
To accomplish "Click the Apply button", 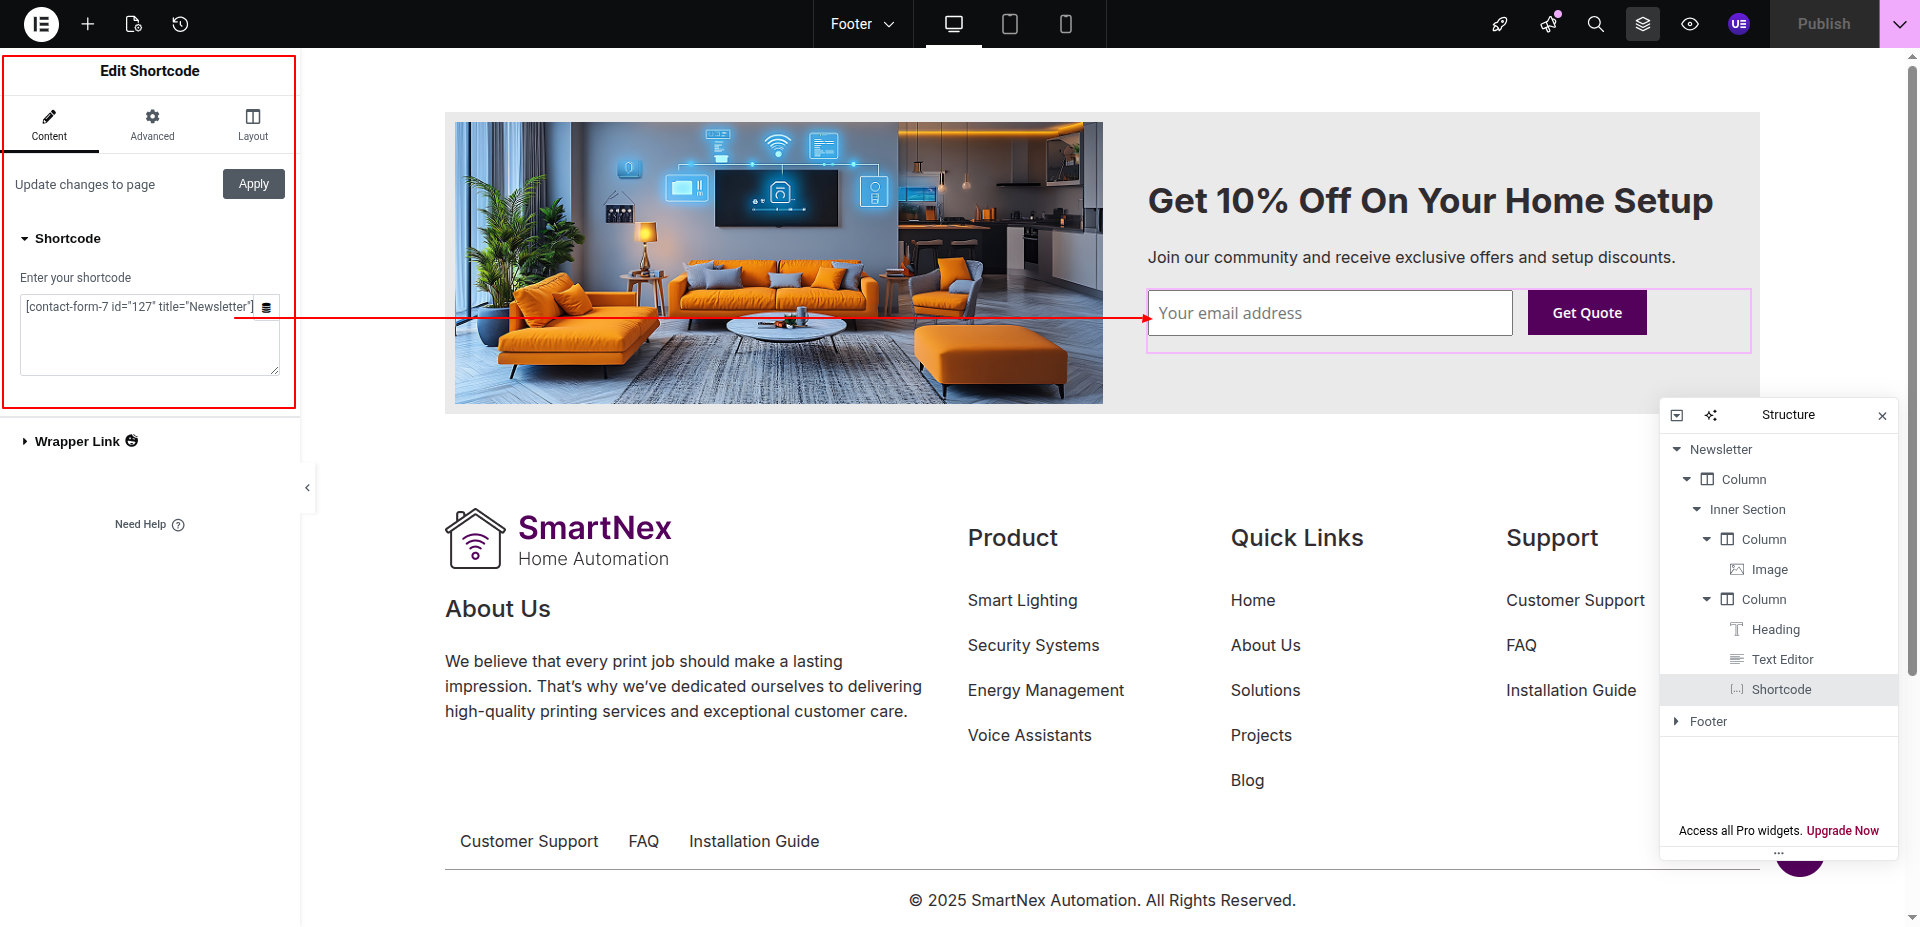I will click(x=254, y=184).
